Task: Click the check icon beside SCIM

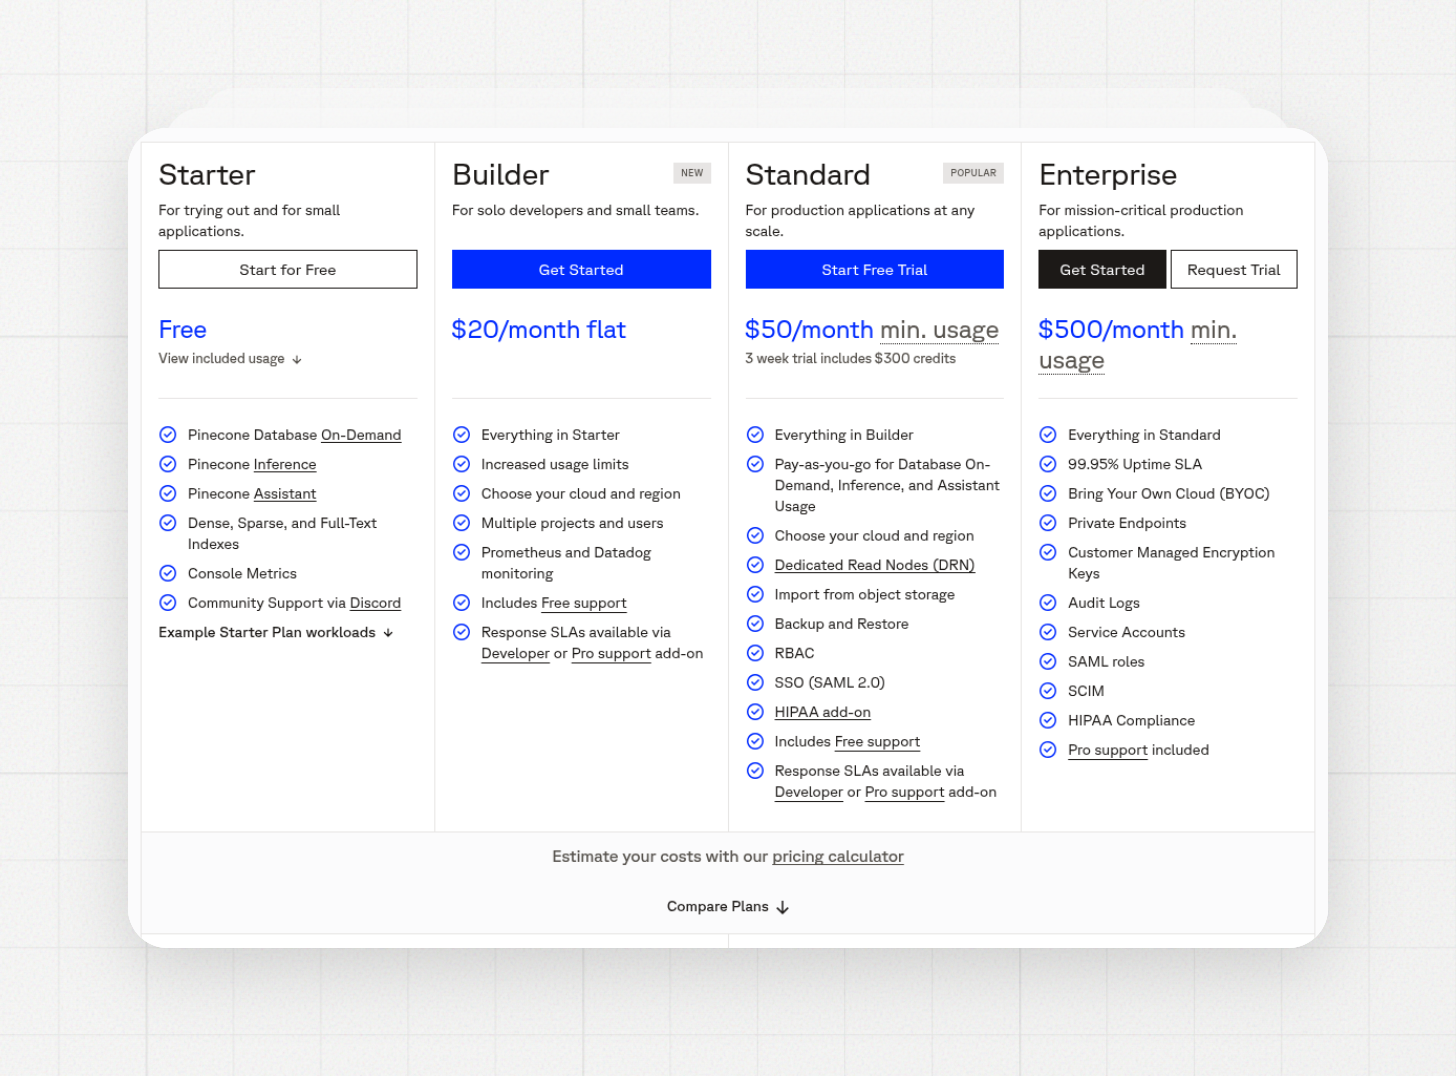Action: pos(1048,691)
